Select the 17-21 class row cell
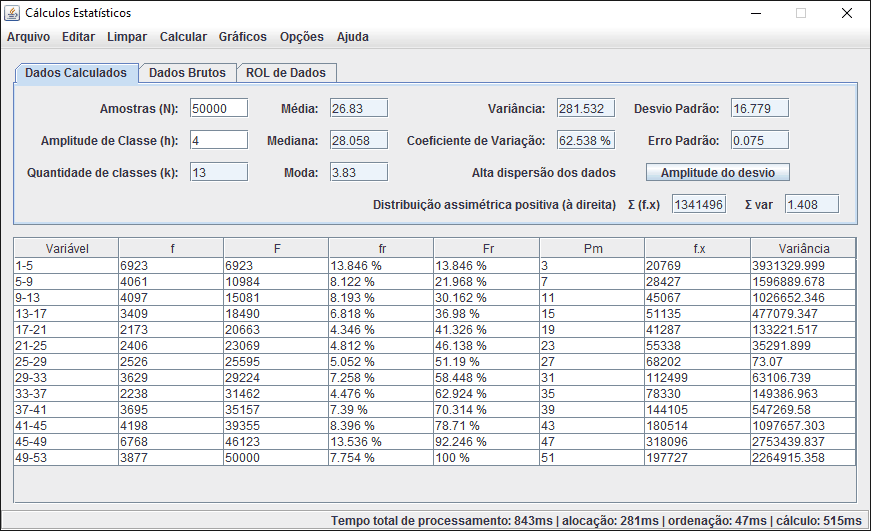Screen dimensions: 871x531 [66, 329]
